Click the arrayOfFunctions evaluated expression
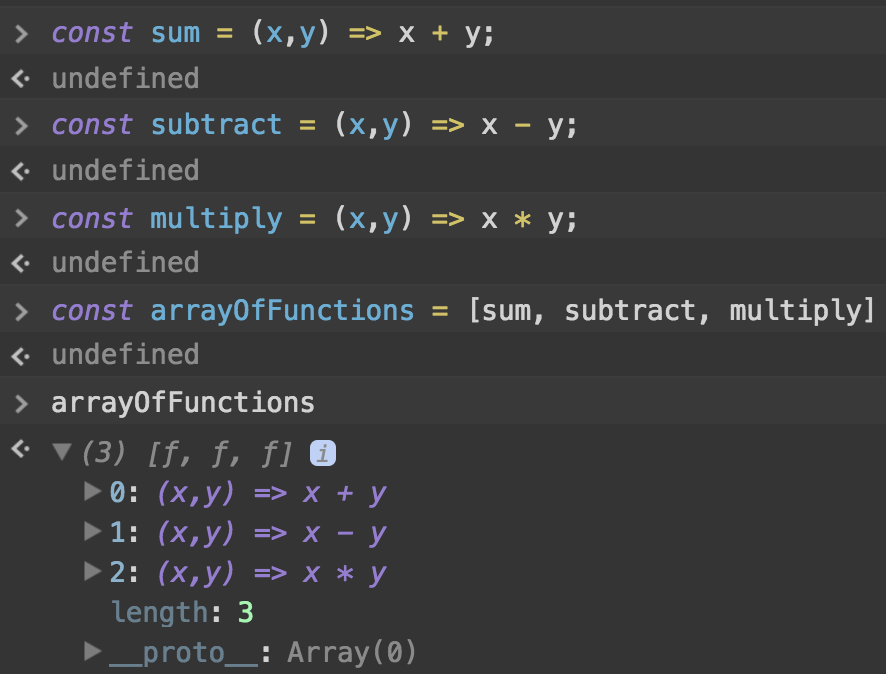886x674 pixels. 183,402
